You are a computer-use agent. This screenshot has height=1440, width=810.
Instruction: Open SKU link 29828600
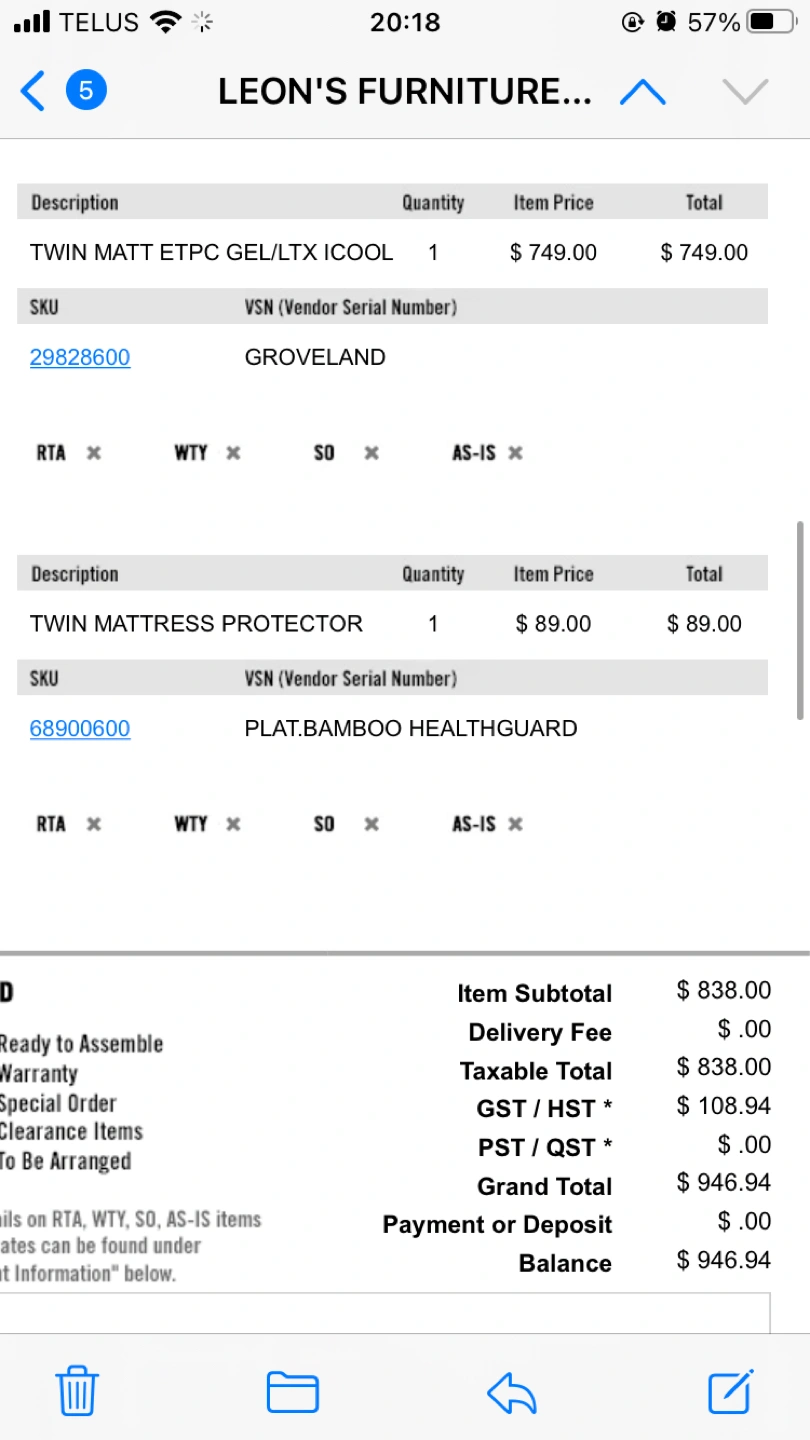[x=80, y=357]
